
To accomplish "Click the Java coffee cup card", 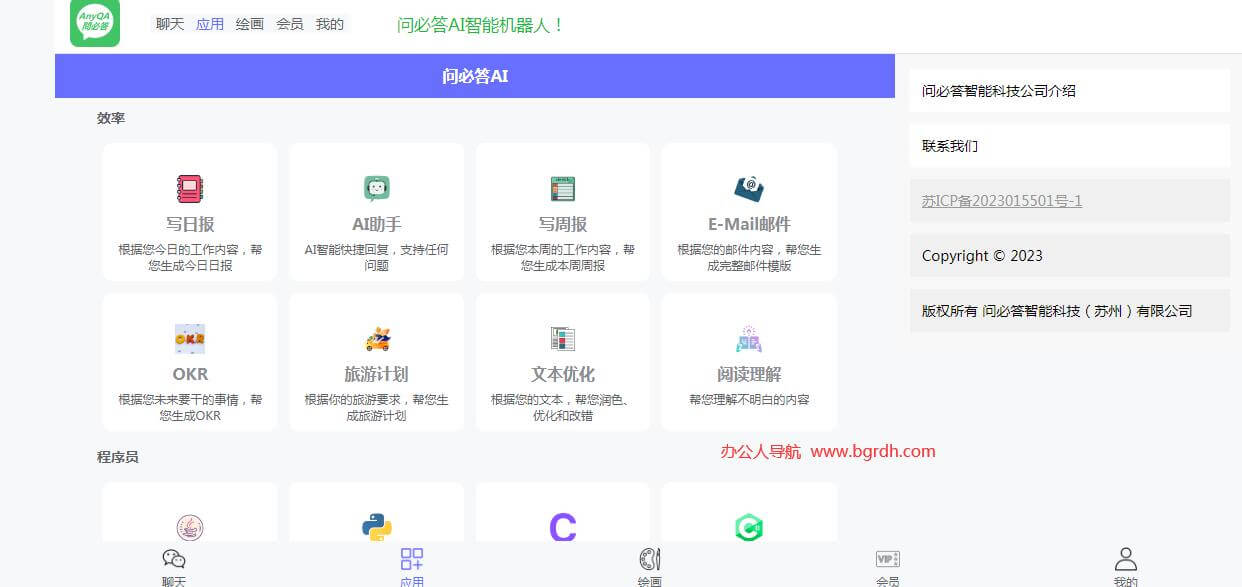I will [x=189, y=525].
